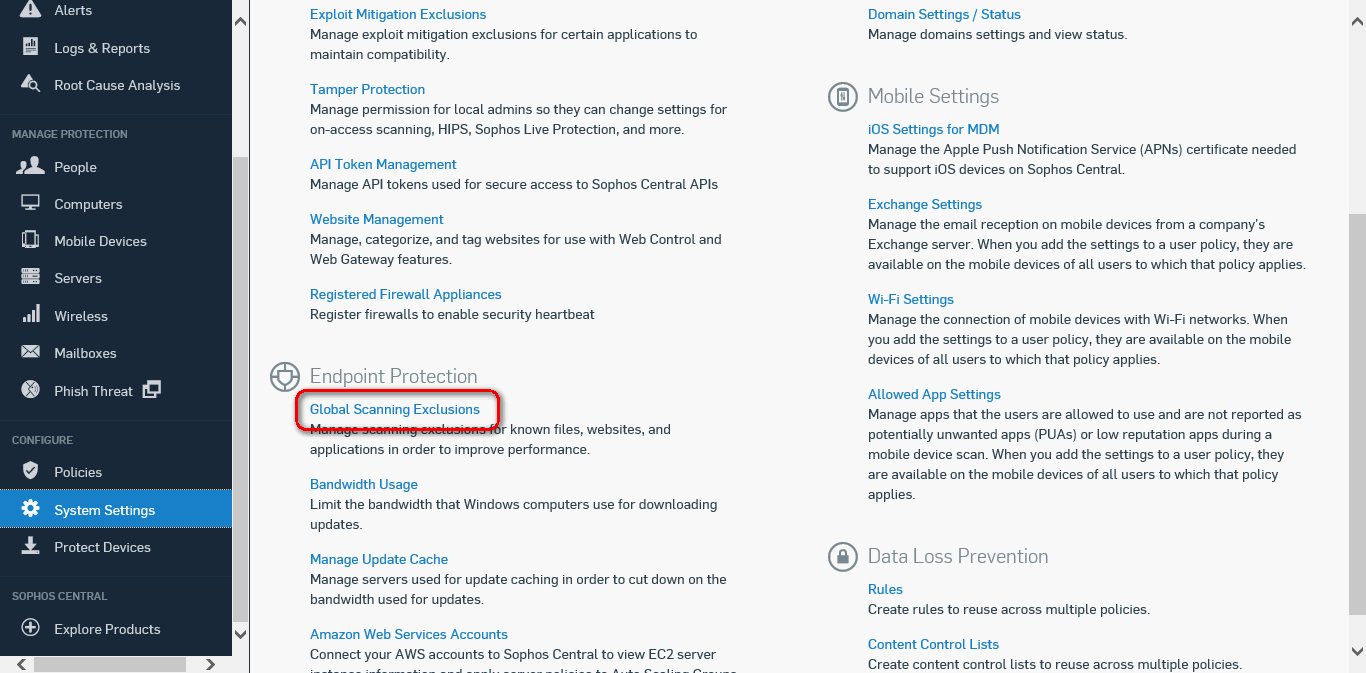This screenshot has height=673, width=1366.
Task: Click sidebar scroll down arrow
Action: (240, 634)
